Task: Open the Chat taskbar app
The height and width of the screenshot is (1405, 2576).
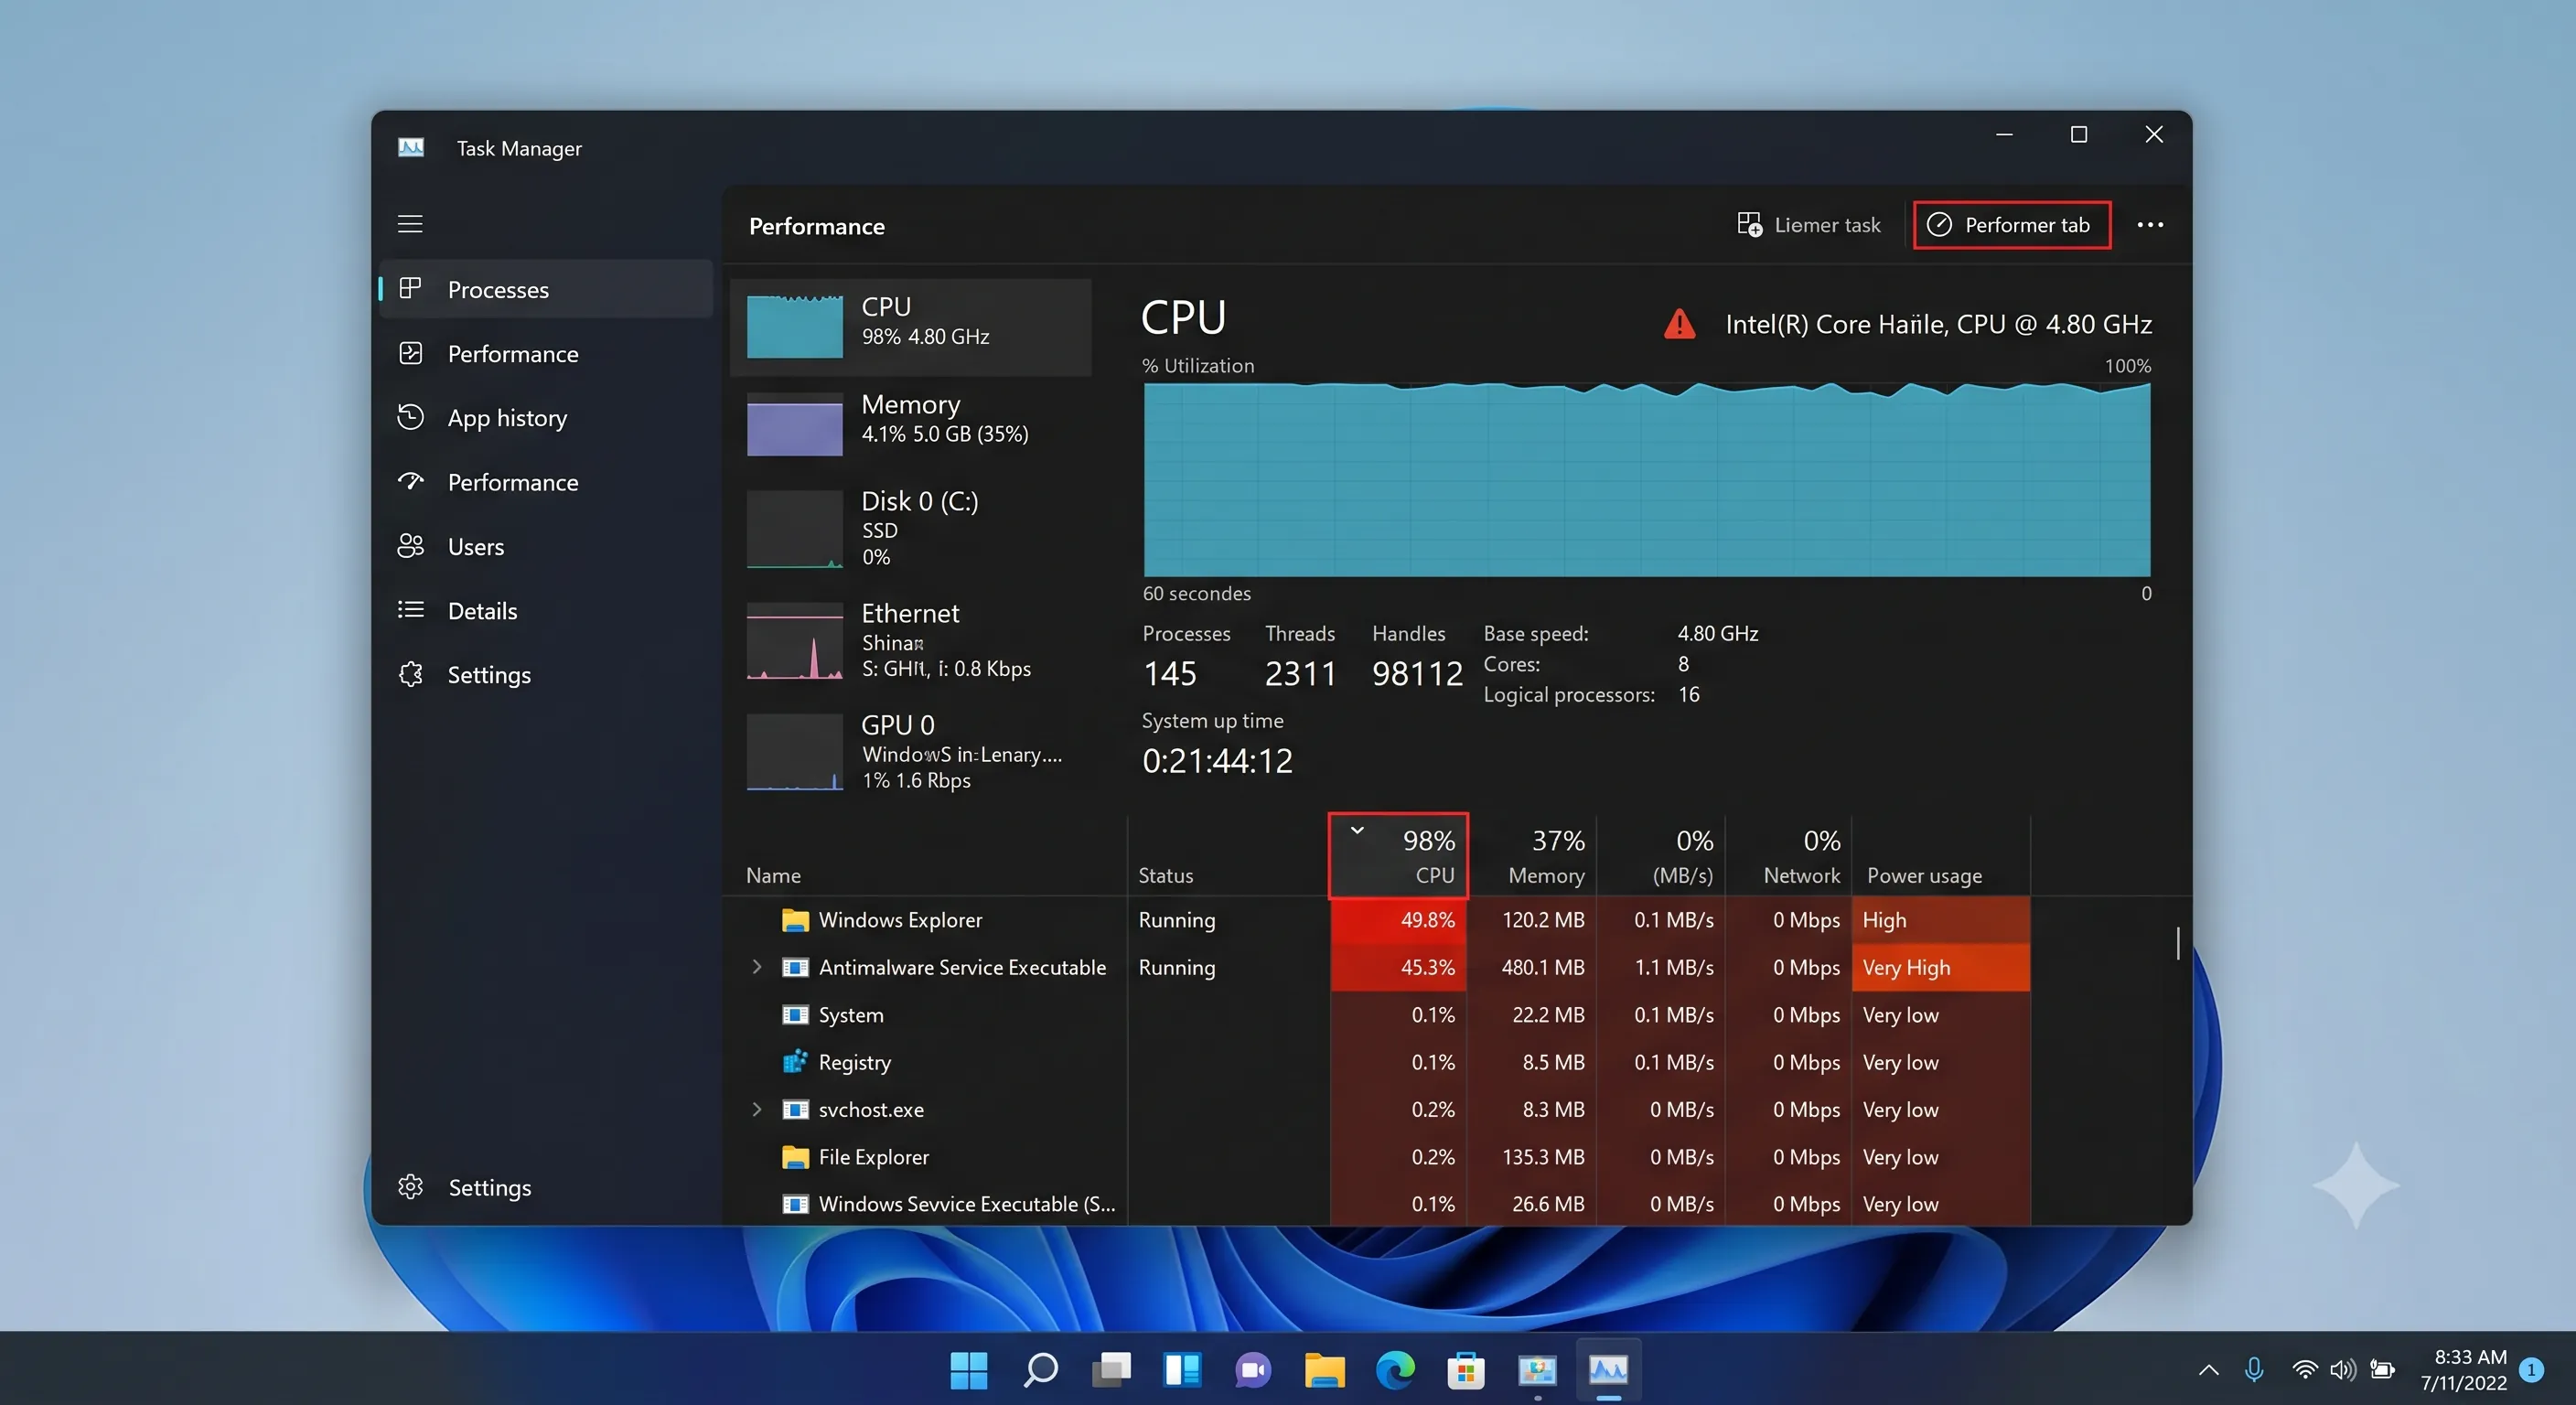Action: pos(1253,1369)
